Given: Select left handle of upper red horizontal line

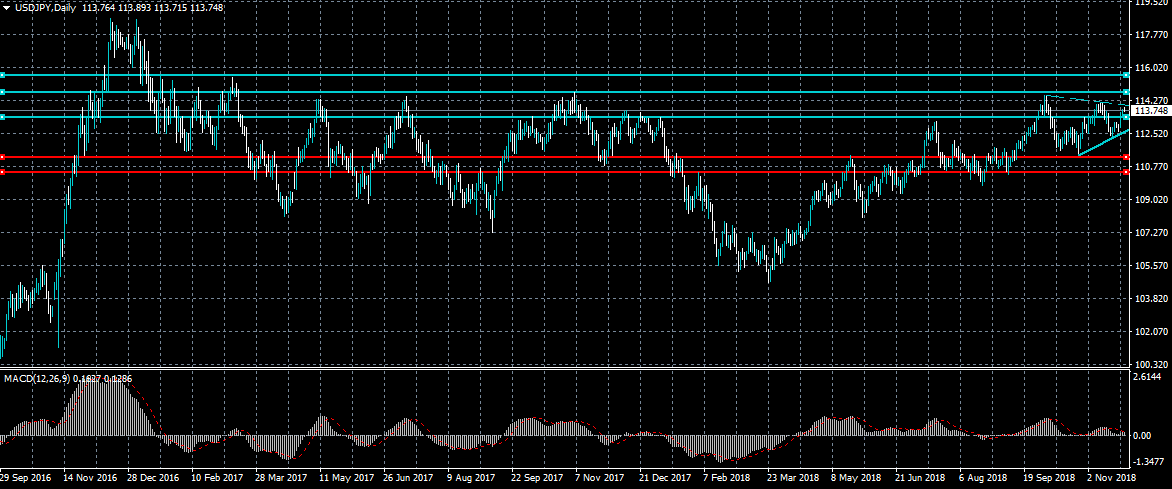Looking at the screenshot, I should [x=3, y=157].
